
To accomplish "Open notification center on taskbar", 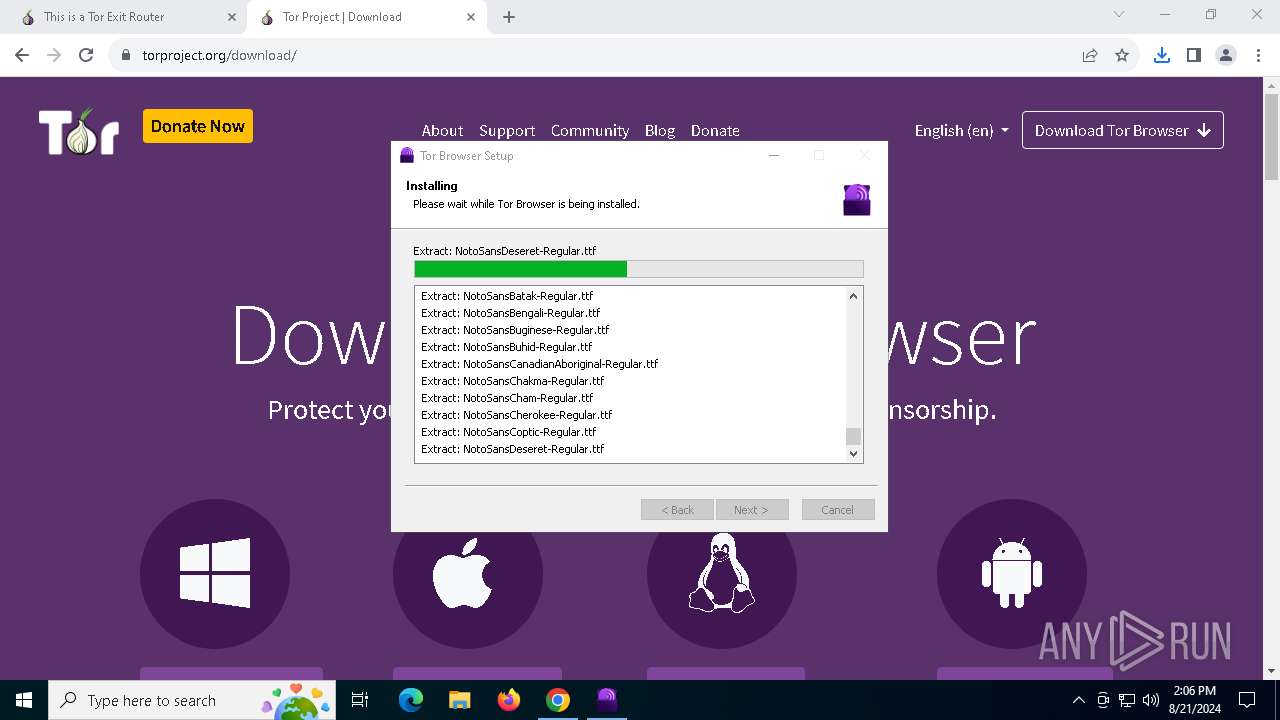I will pyautogui.click(x=1247, y=700).
